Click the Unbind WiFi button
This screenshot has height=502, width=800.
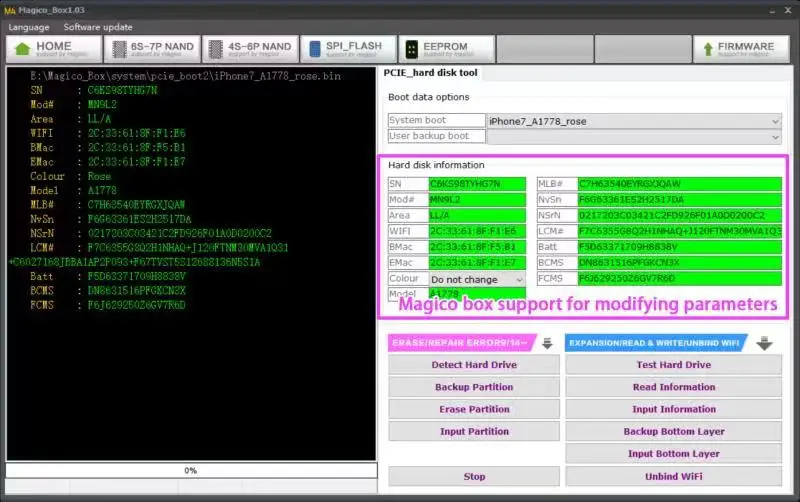[673, 476]
